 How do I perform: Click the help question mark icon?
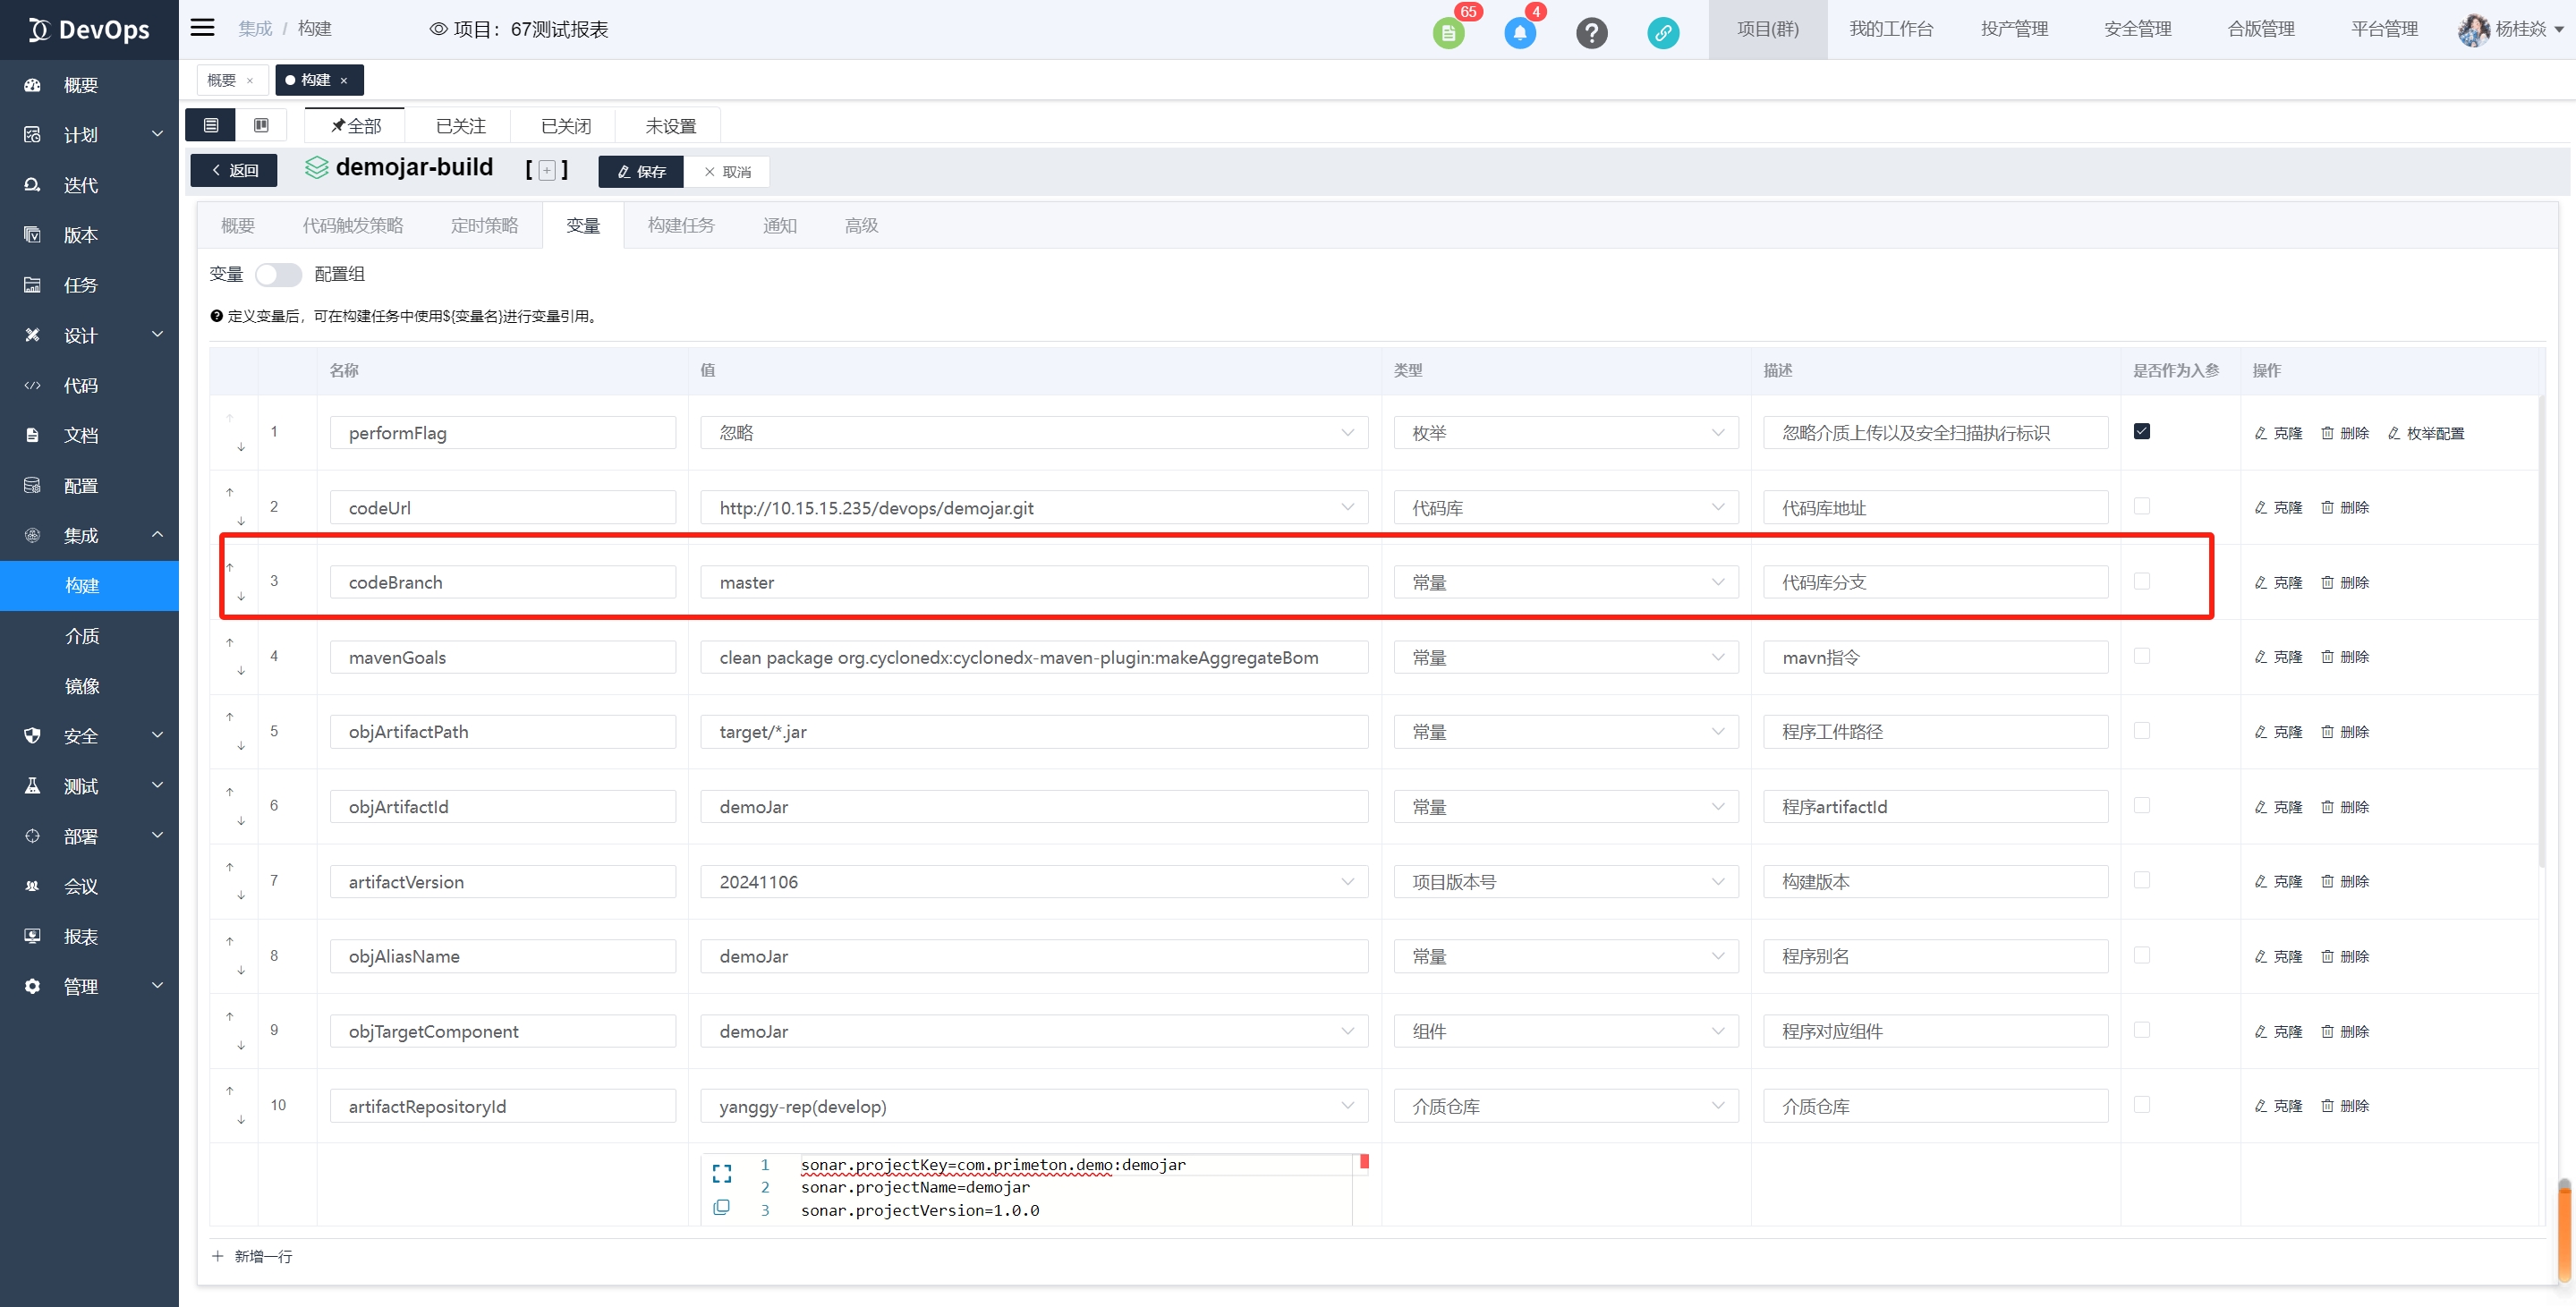click(x=1591, y=32)
